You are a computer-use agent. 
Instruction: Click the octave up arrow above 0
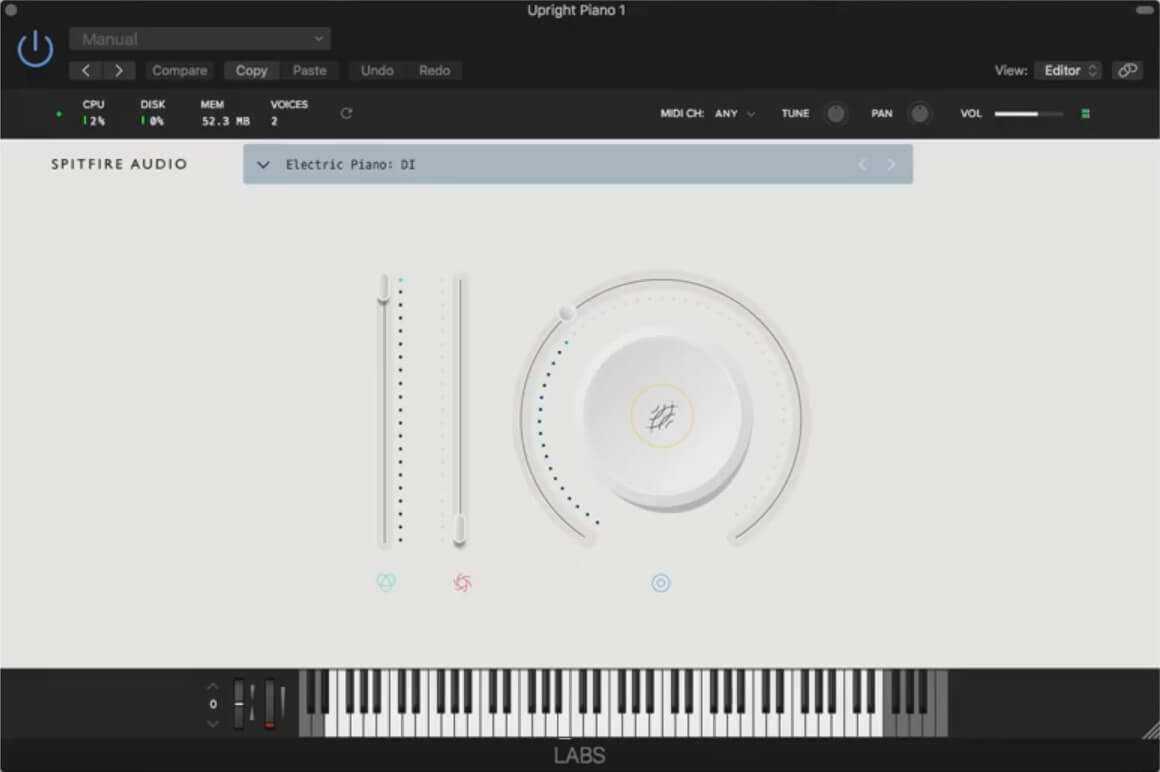click(x=212, y=686)
